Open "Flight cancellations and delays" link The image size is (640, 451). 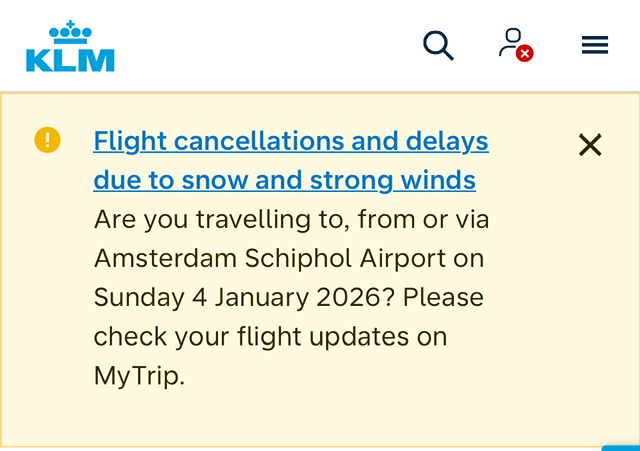(290, 141)
